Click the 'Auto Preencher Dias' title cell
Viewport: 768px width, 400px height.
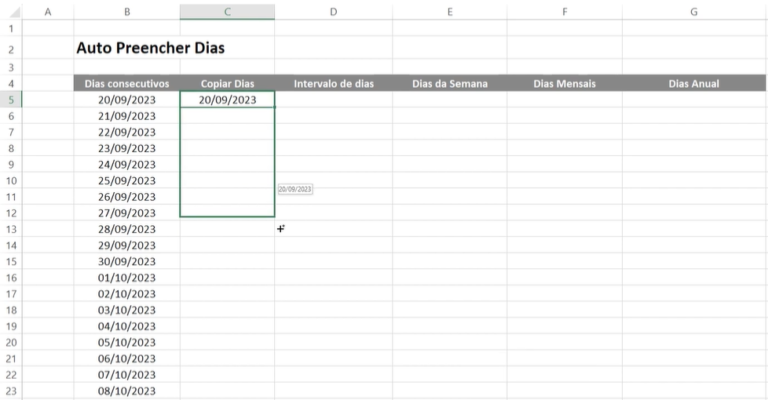tap(150, 48)
